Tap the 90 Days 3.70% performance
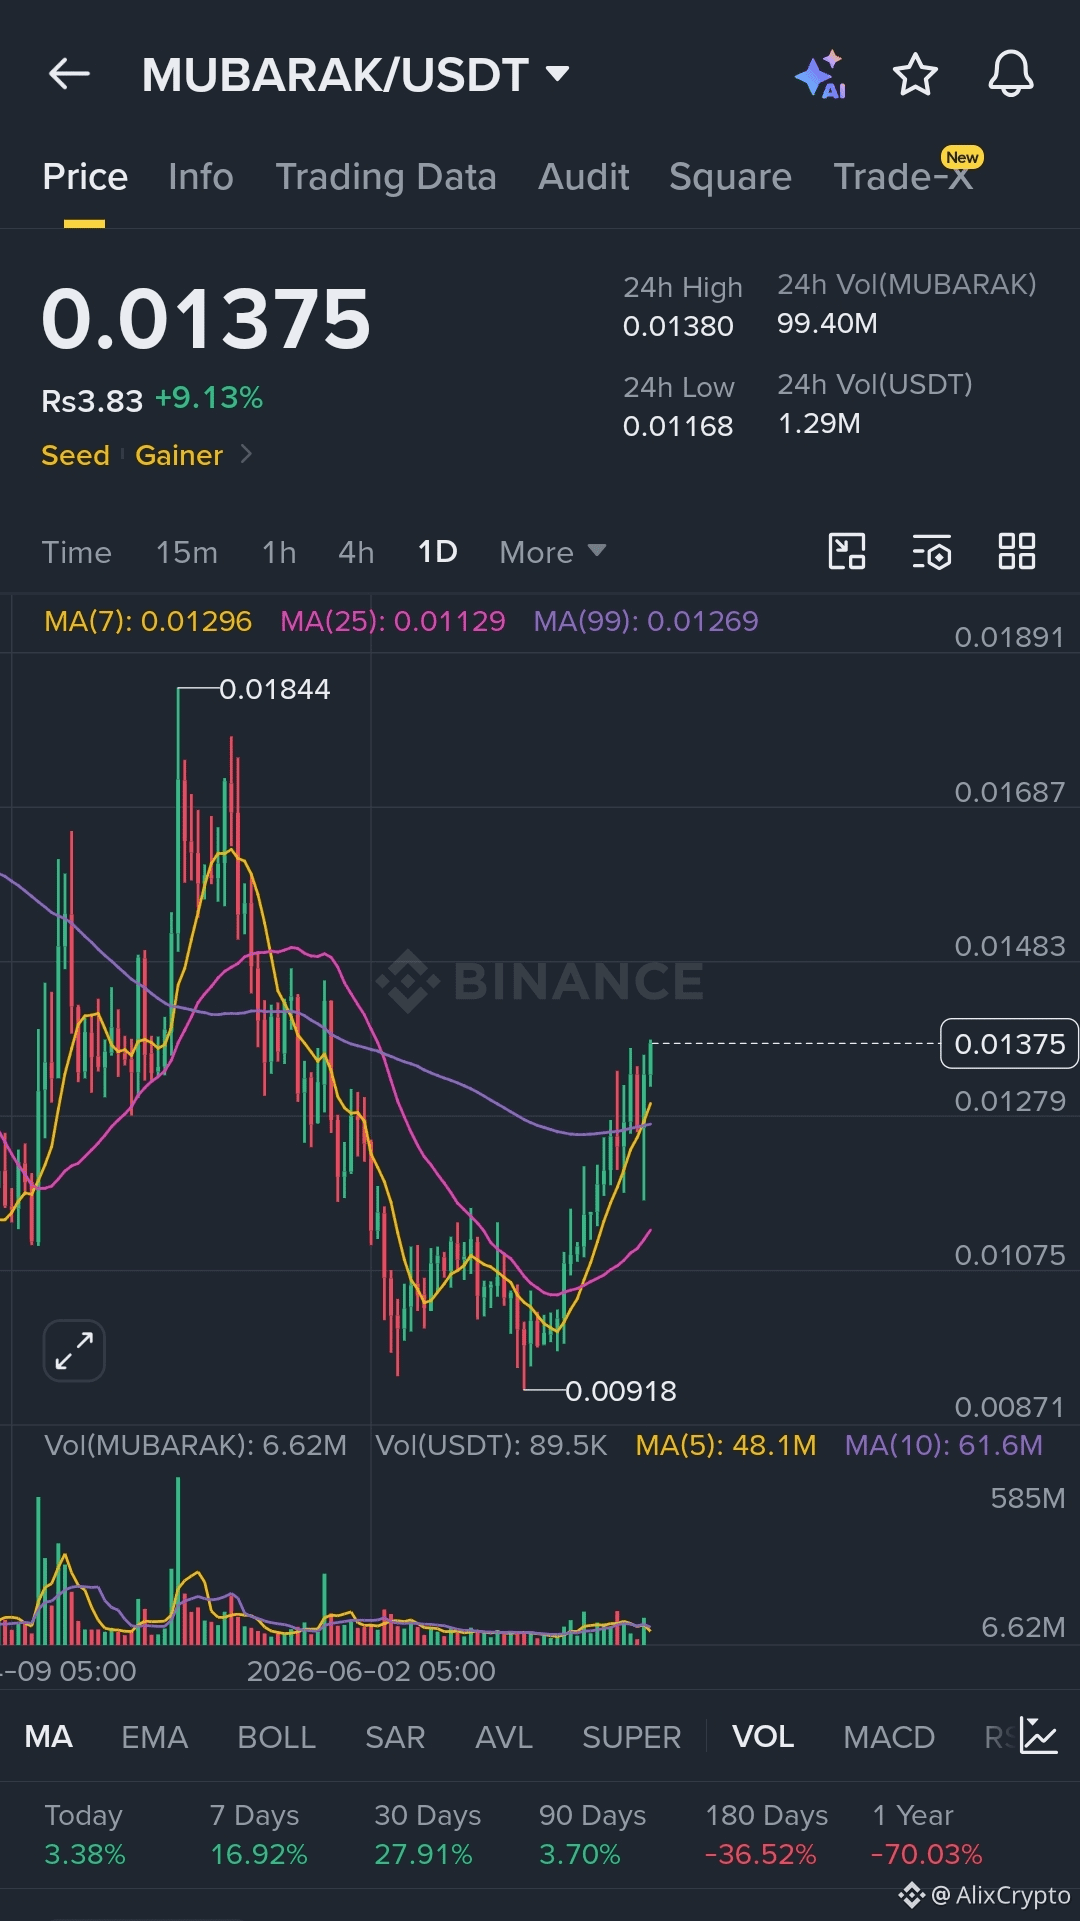The image size is (1080, 1921). [592, 1834]
